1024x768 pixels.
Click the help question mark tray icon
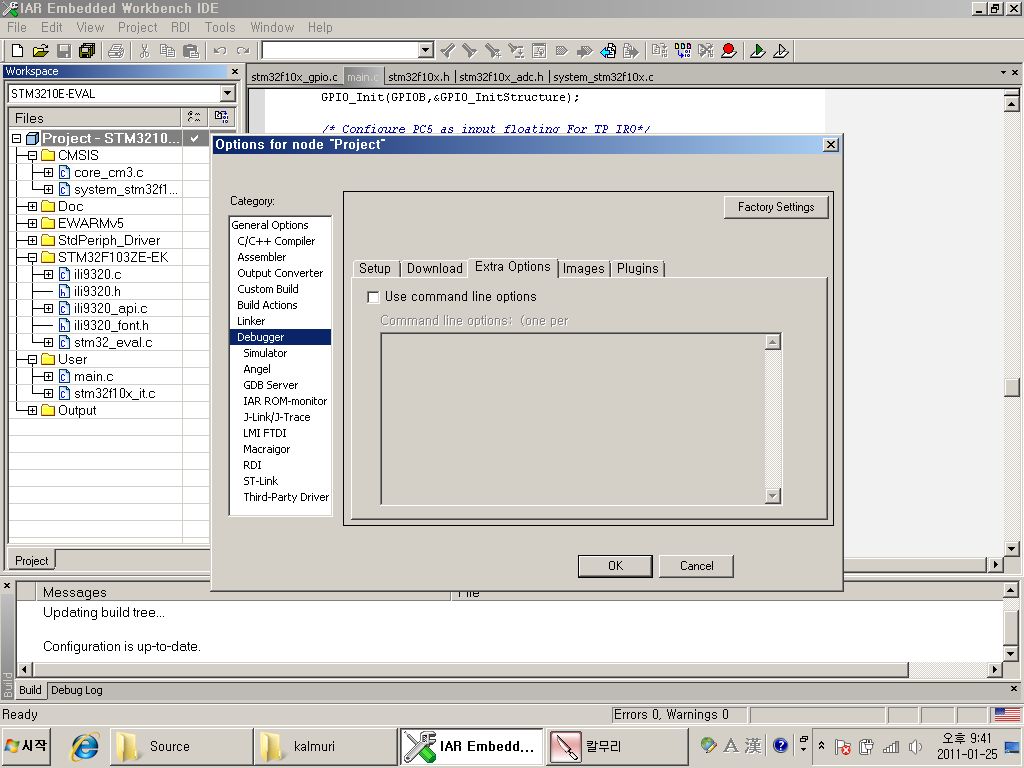(x=780, y=745)
